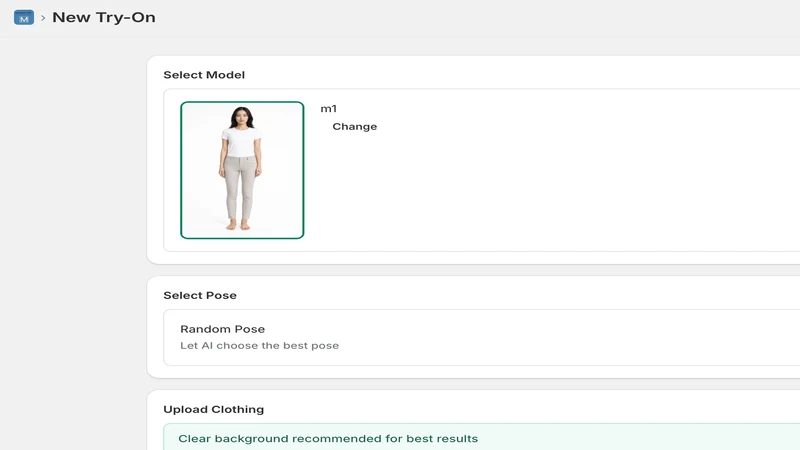Click the 'Select Model' heading
800x450 pixels.
click(x=204, y=75)
